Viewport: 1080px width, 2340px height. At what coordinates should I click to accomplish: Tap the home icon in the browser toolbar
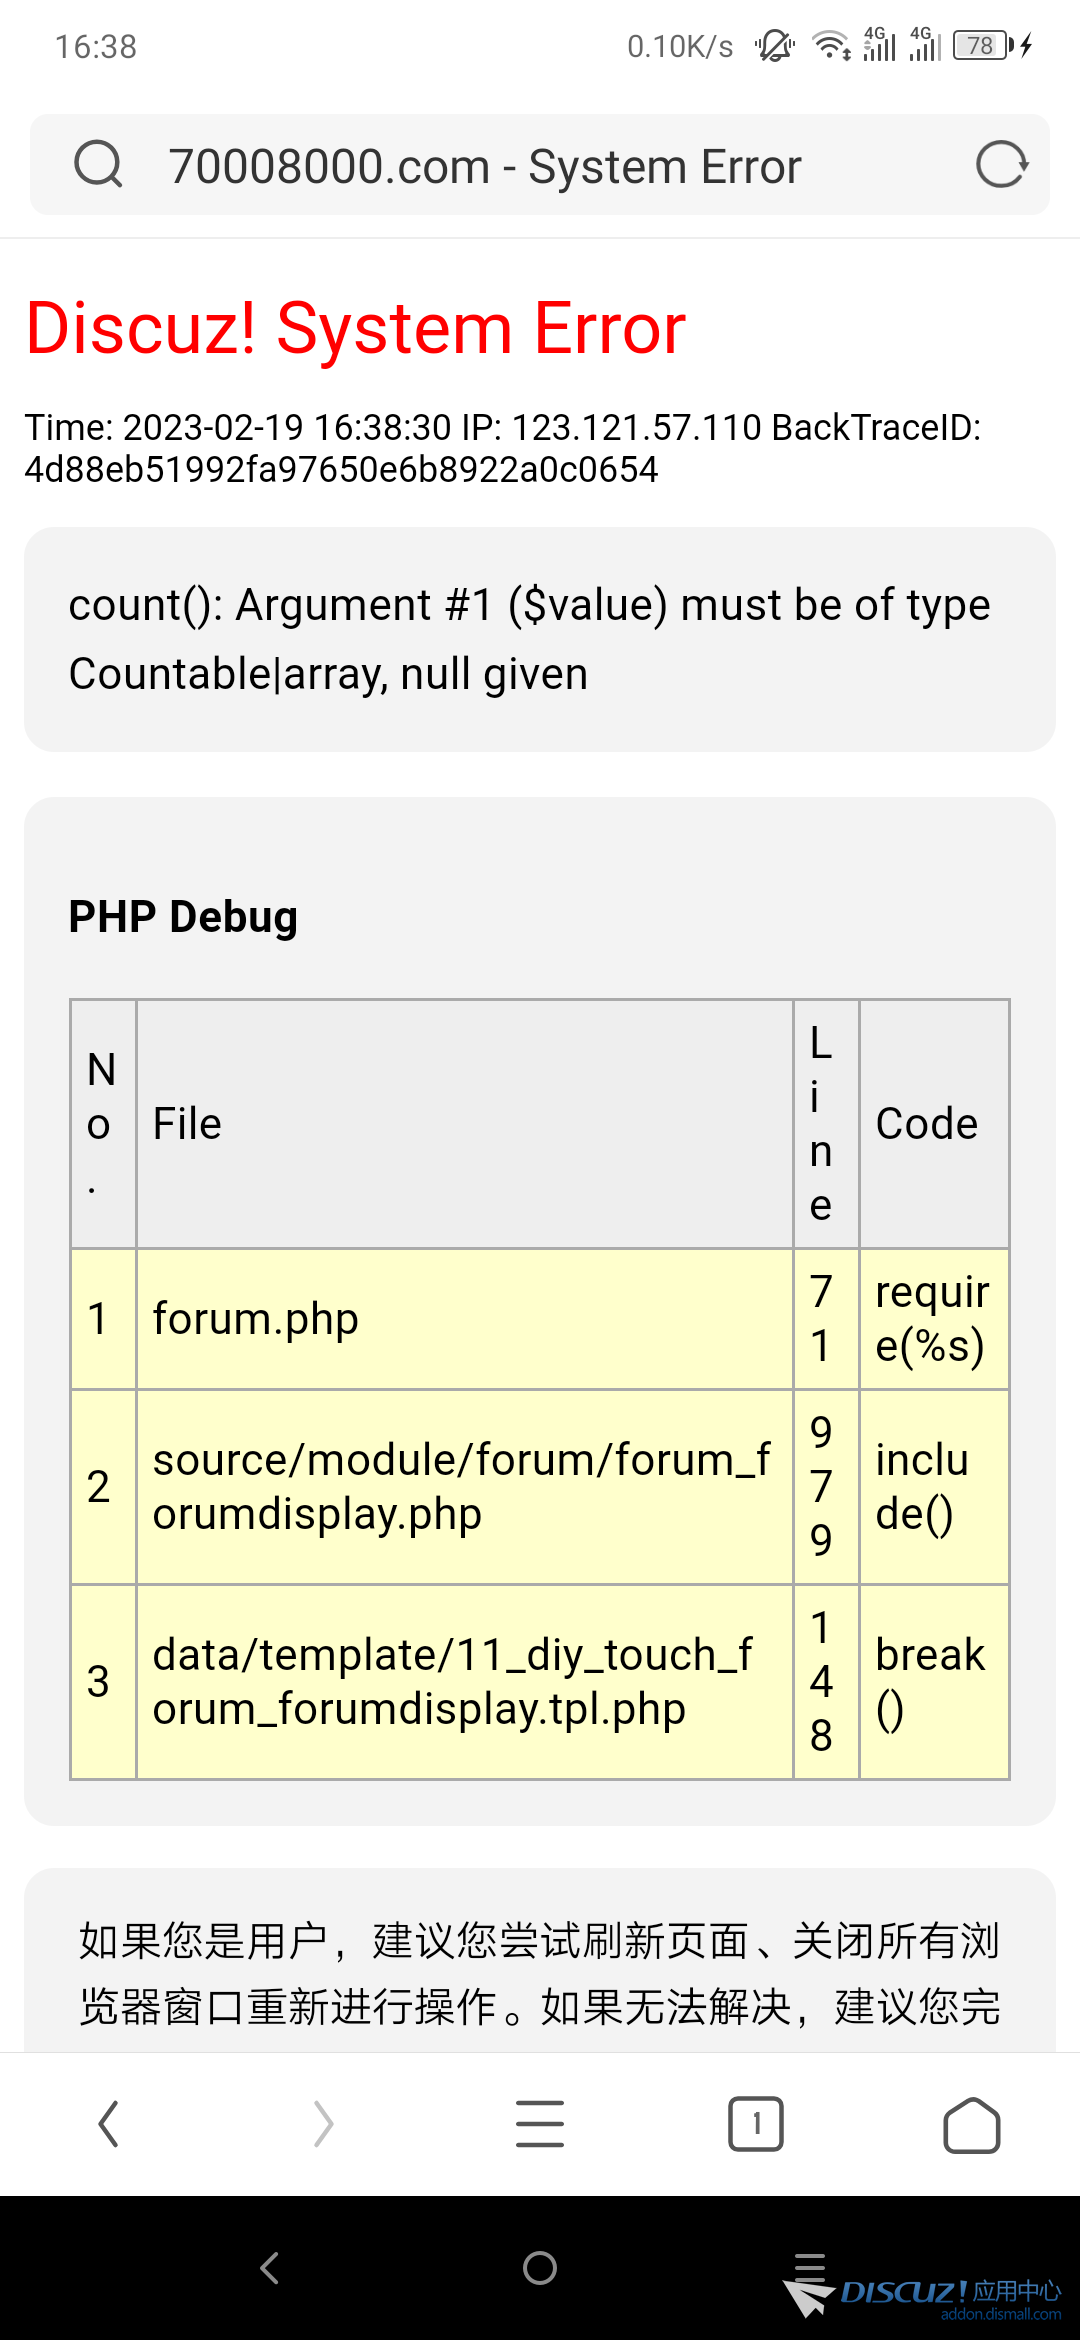coord(971,2124)
